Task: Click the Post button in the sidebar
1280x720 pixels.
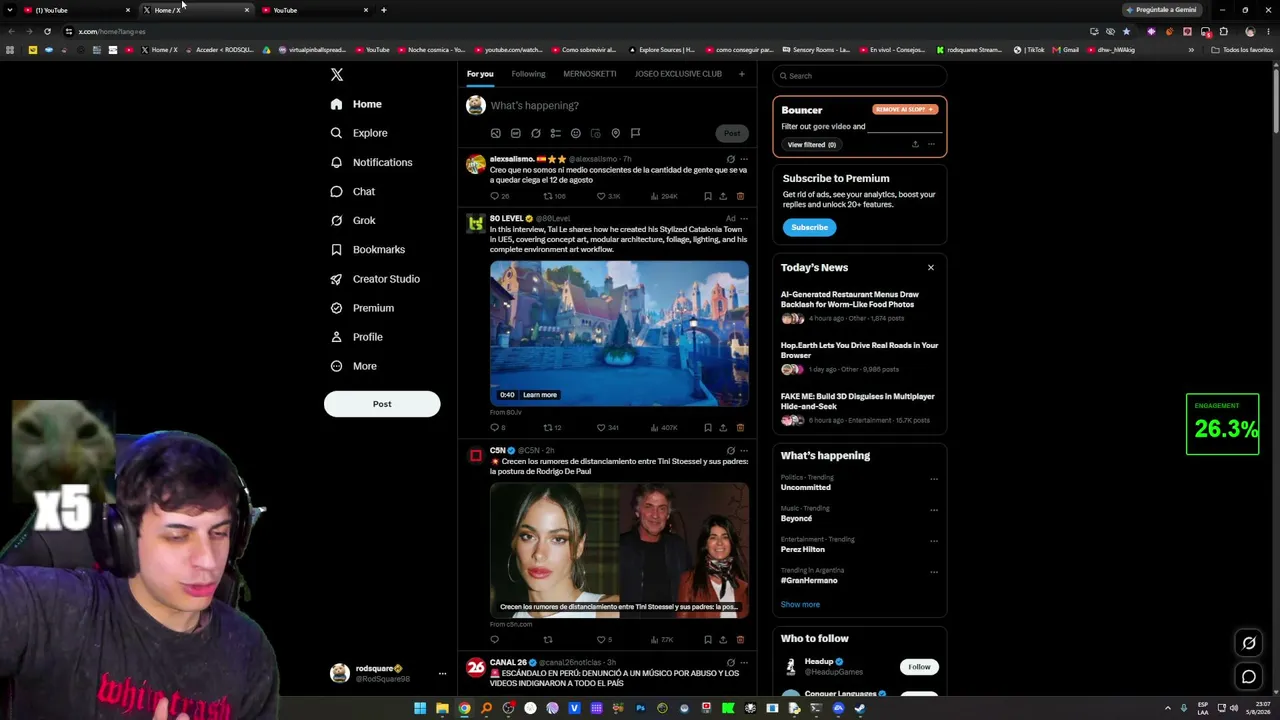Action: [x=382, y=404]
